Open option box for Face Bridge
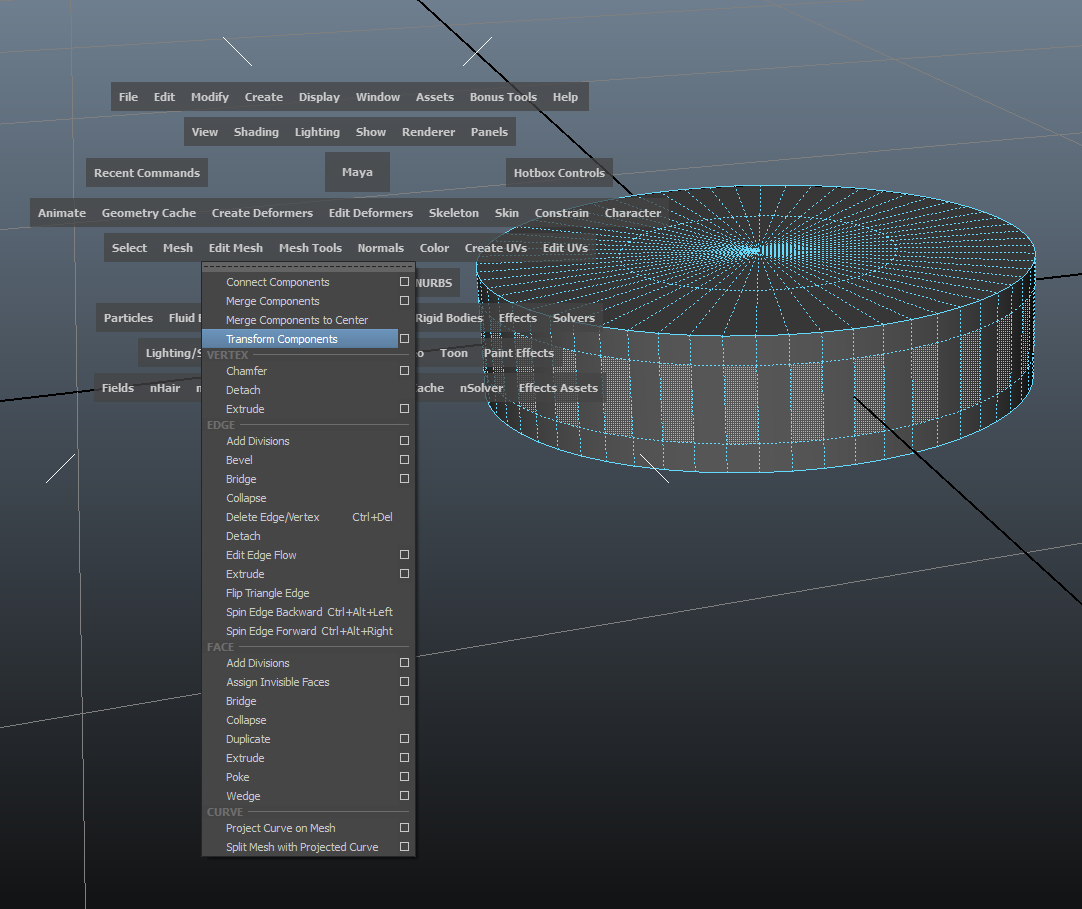This screenshot has height=909, width=1082. pos(404,701)
